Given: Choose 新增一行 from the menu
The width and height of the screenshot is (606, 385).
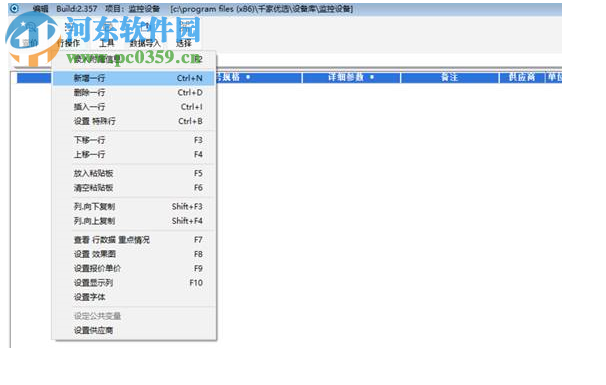Looking at the screenshot, I should click(x=134, y=78).
